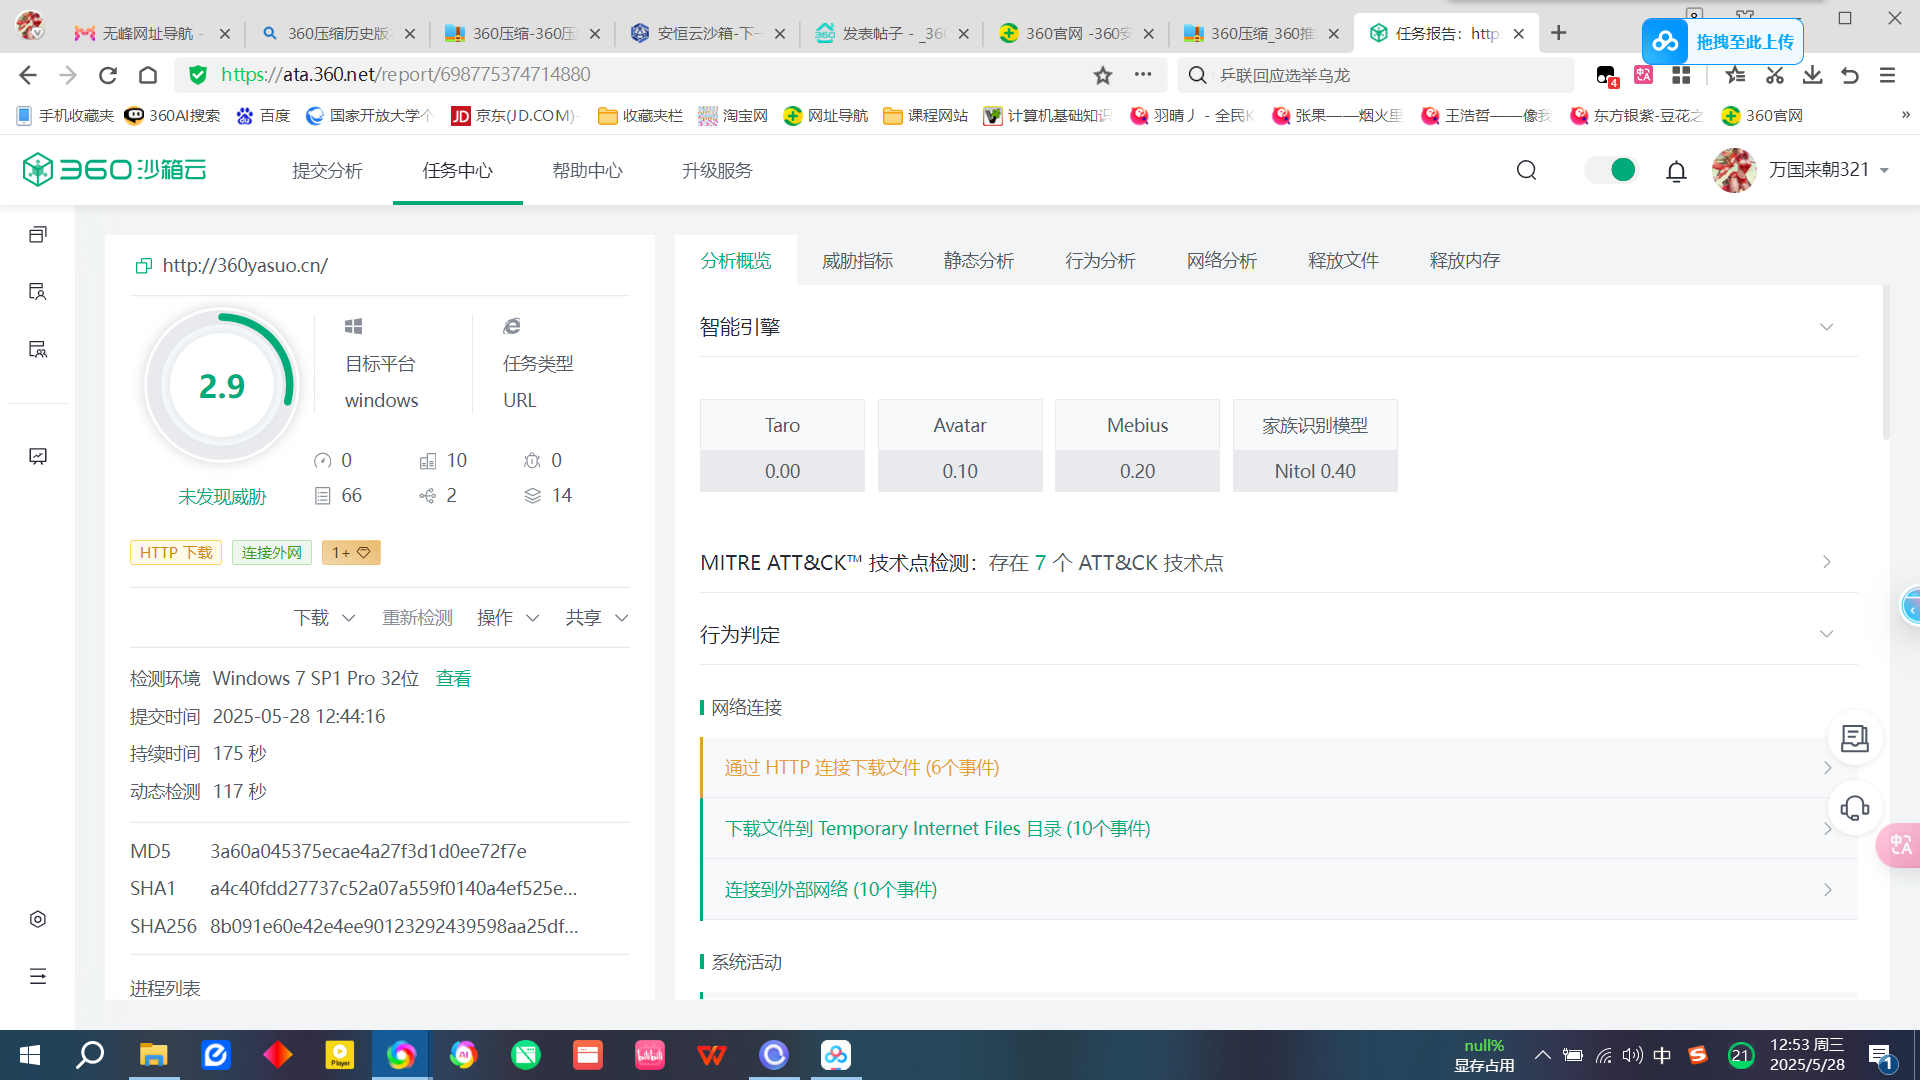This screenshot has width=1920, height=1080.
Task: Open browser extensions grid icon
Action: 1681,75
